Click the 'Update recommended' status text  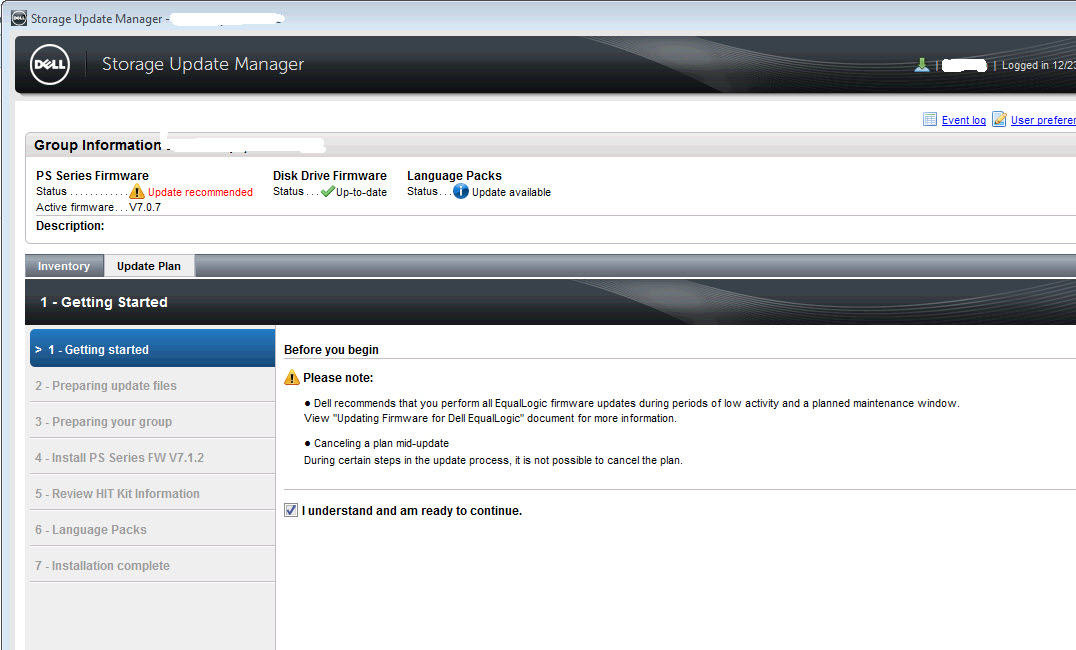coord(200,192)
